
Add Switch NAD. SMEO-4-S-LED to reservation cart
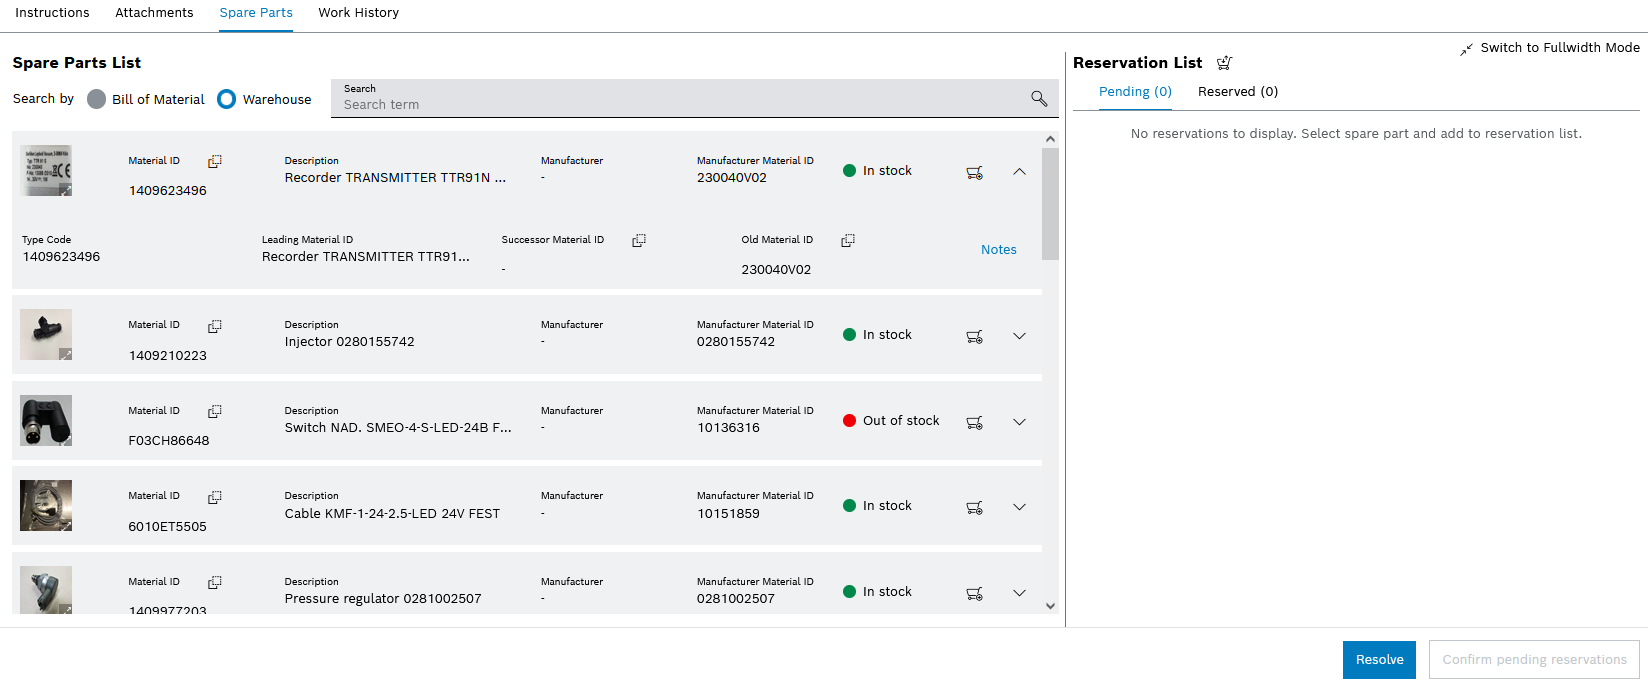point(975,422)
